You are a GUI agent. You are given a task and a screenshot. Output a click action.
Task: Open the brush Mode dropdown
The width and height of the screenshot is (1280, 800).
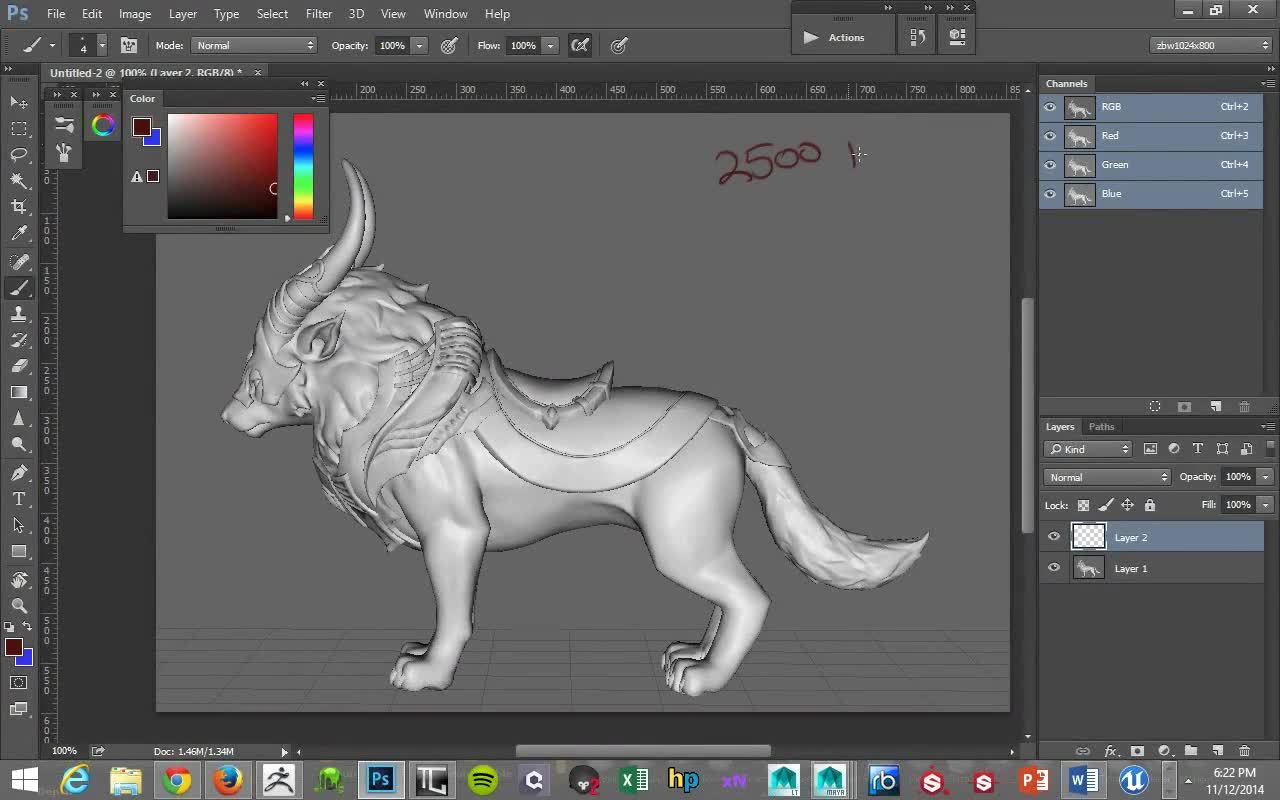(254, 45)
